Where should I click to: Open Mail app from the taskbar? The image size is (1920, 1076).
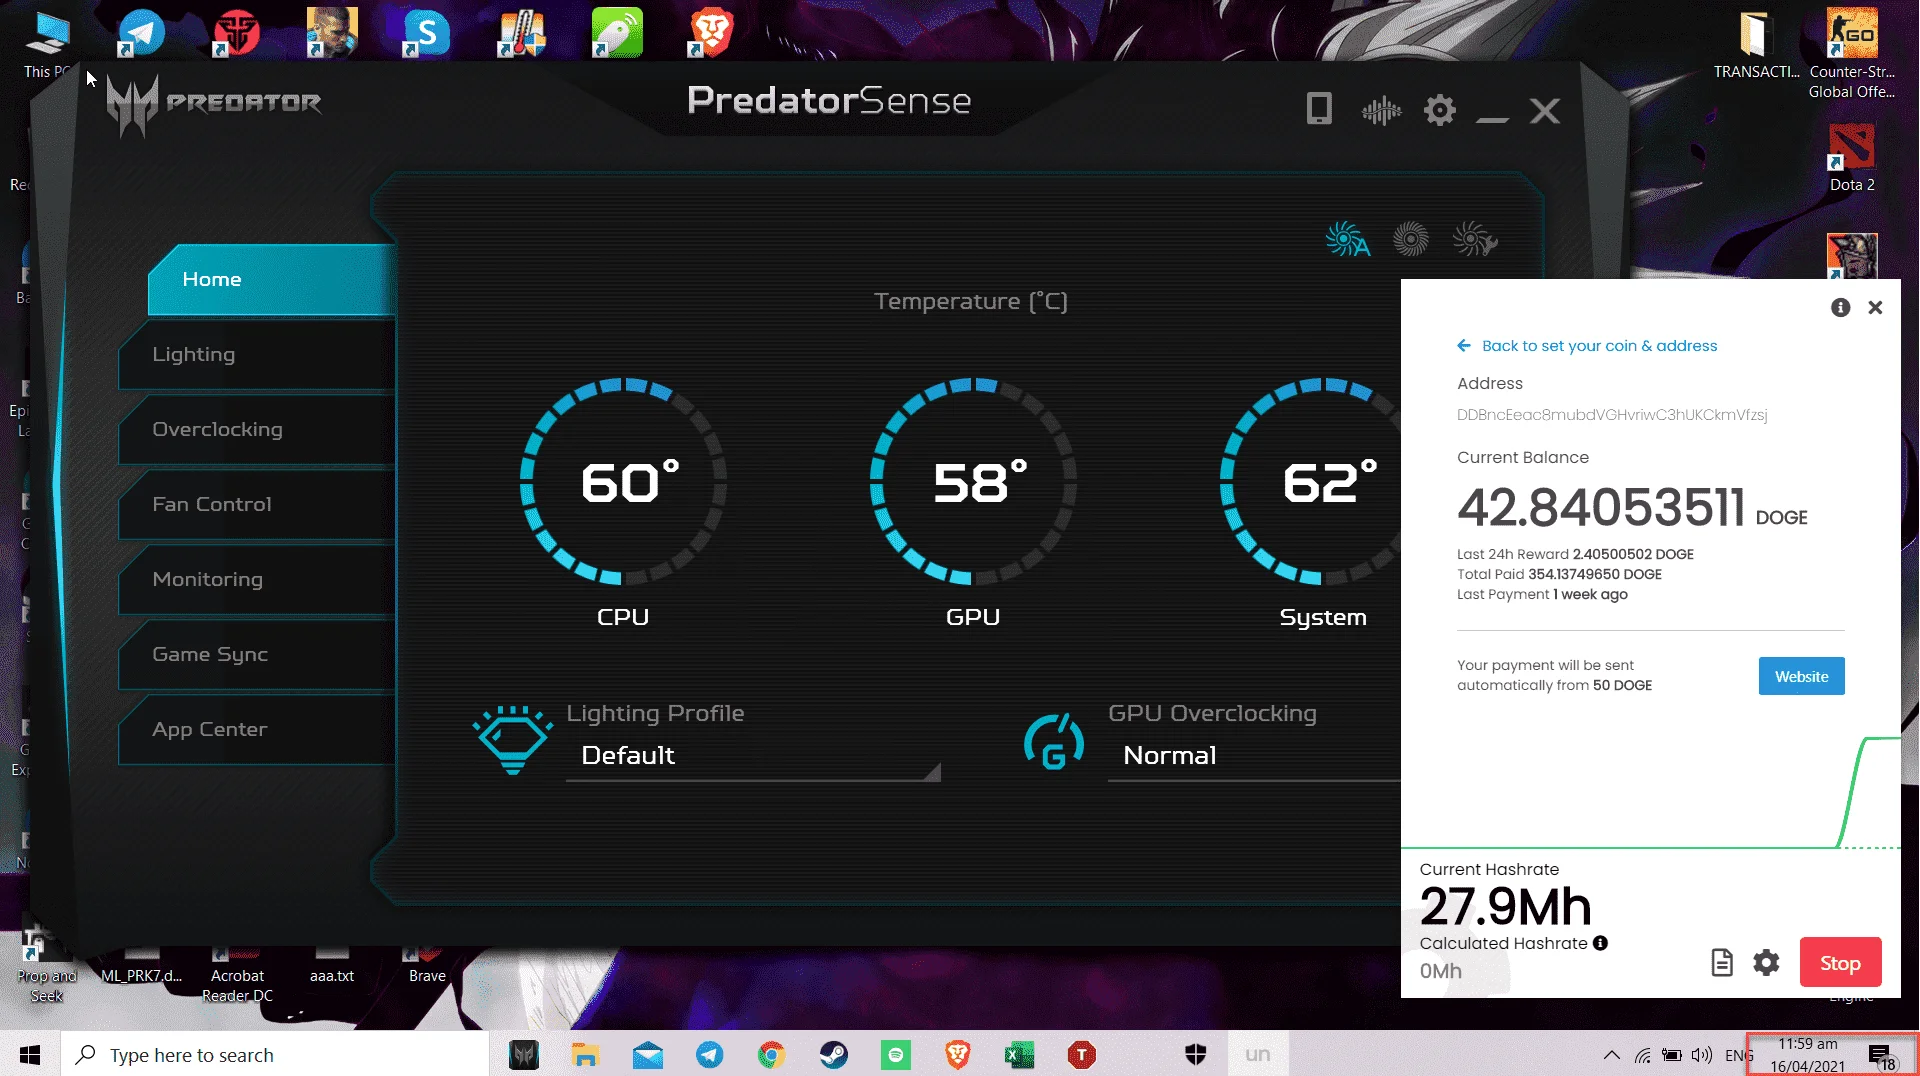point(648,1054)
